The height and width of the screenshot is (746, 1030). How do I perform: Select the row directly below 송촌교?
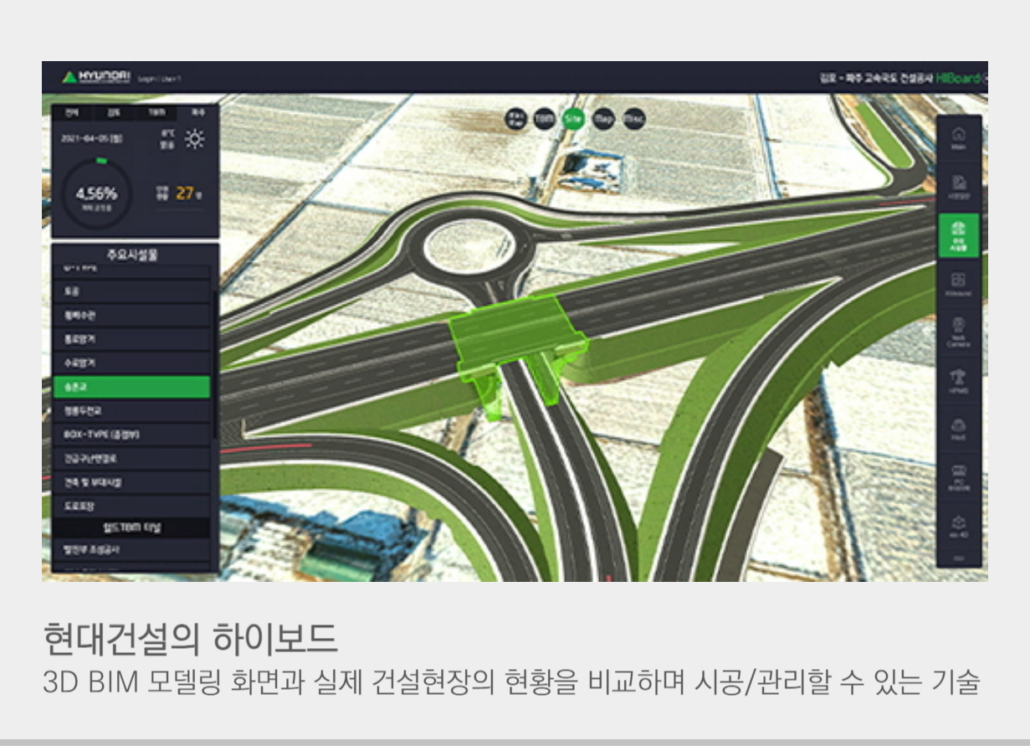131,411
